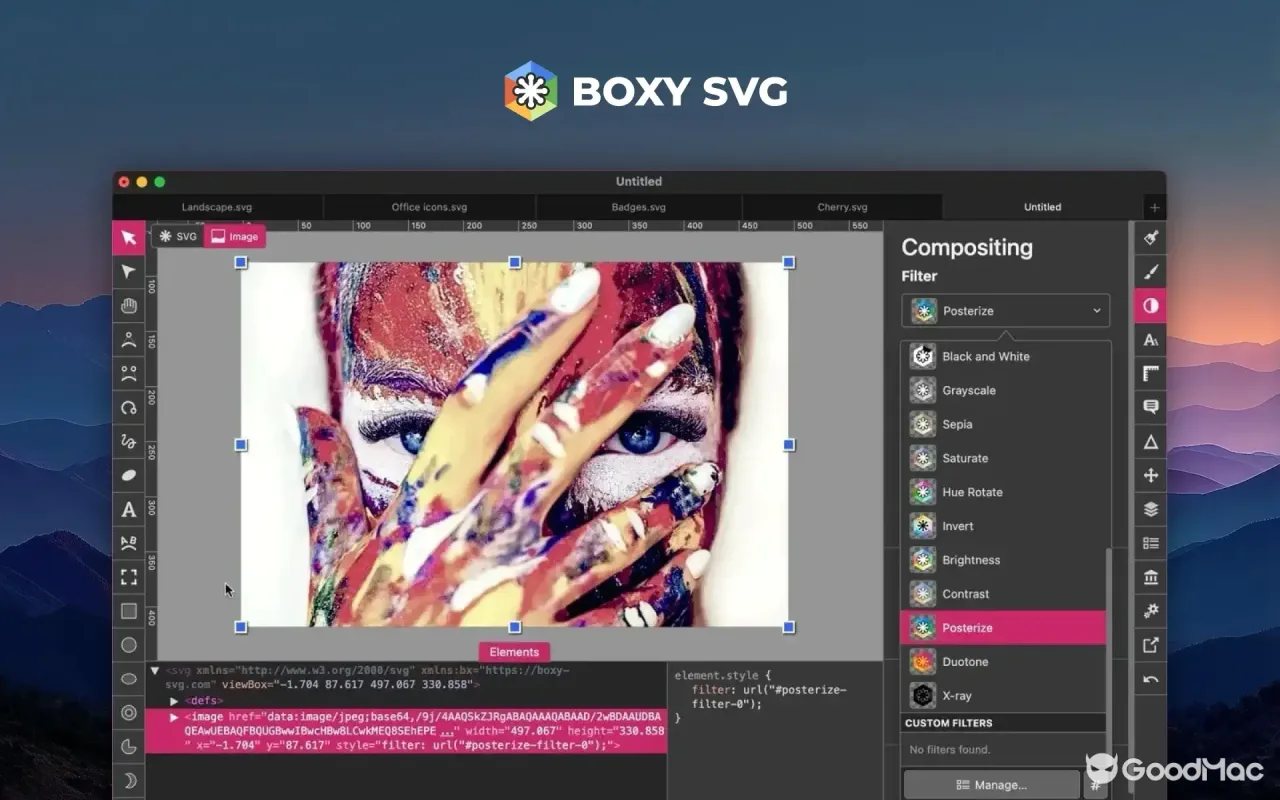Switch to the Office icons.svg tab

tap(429, 207)
